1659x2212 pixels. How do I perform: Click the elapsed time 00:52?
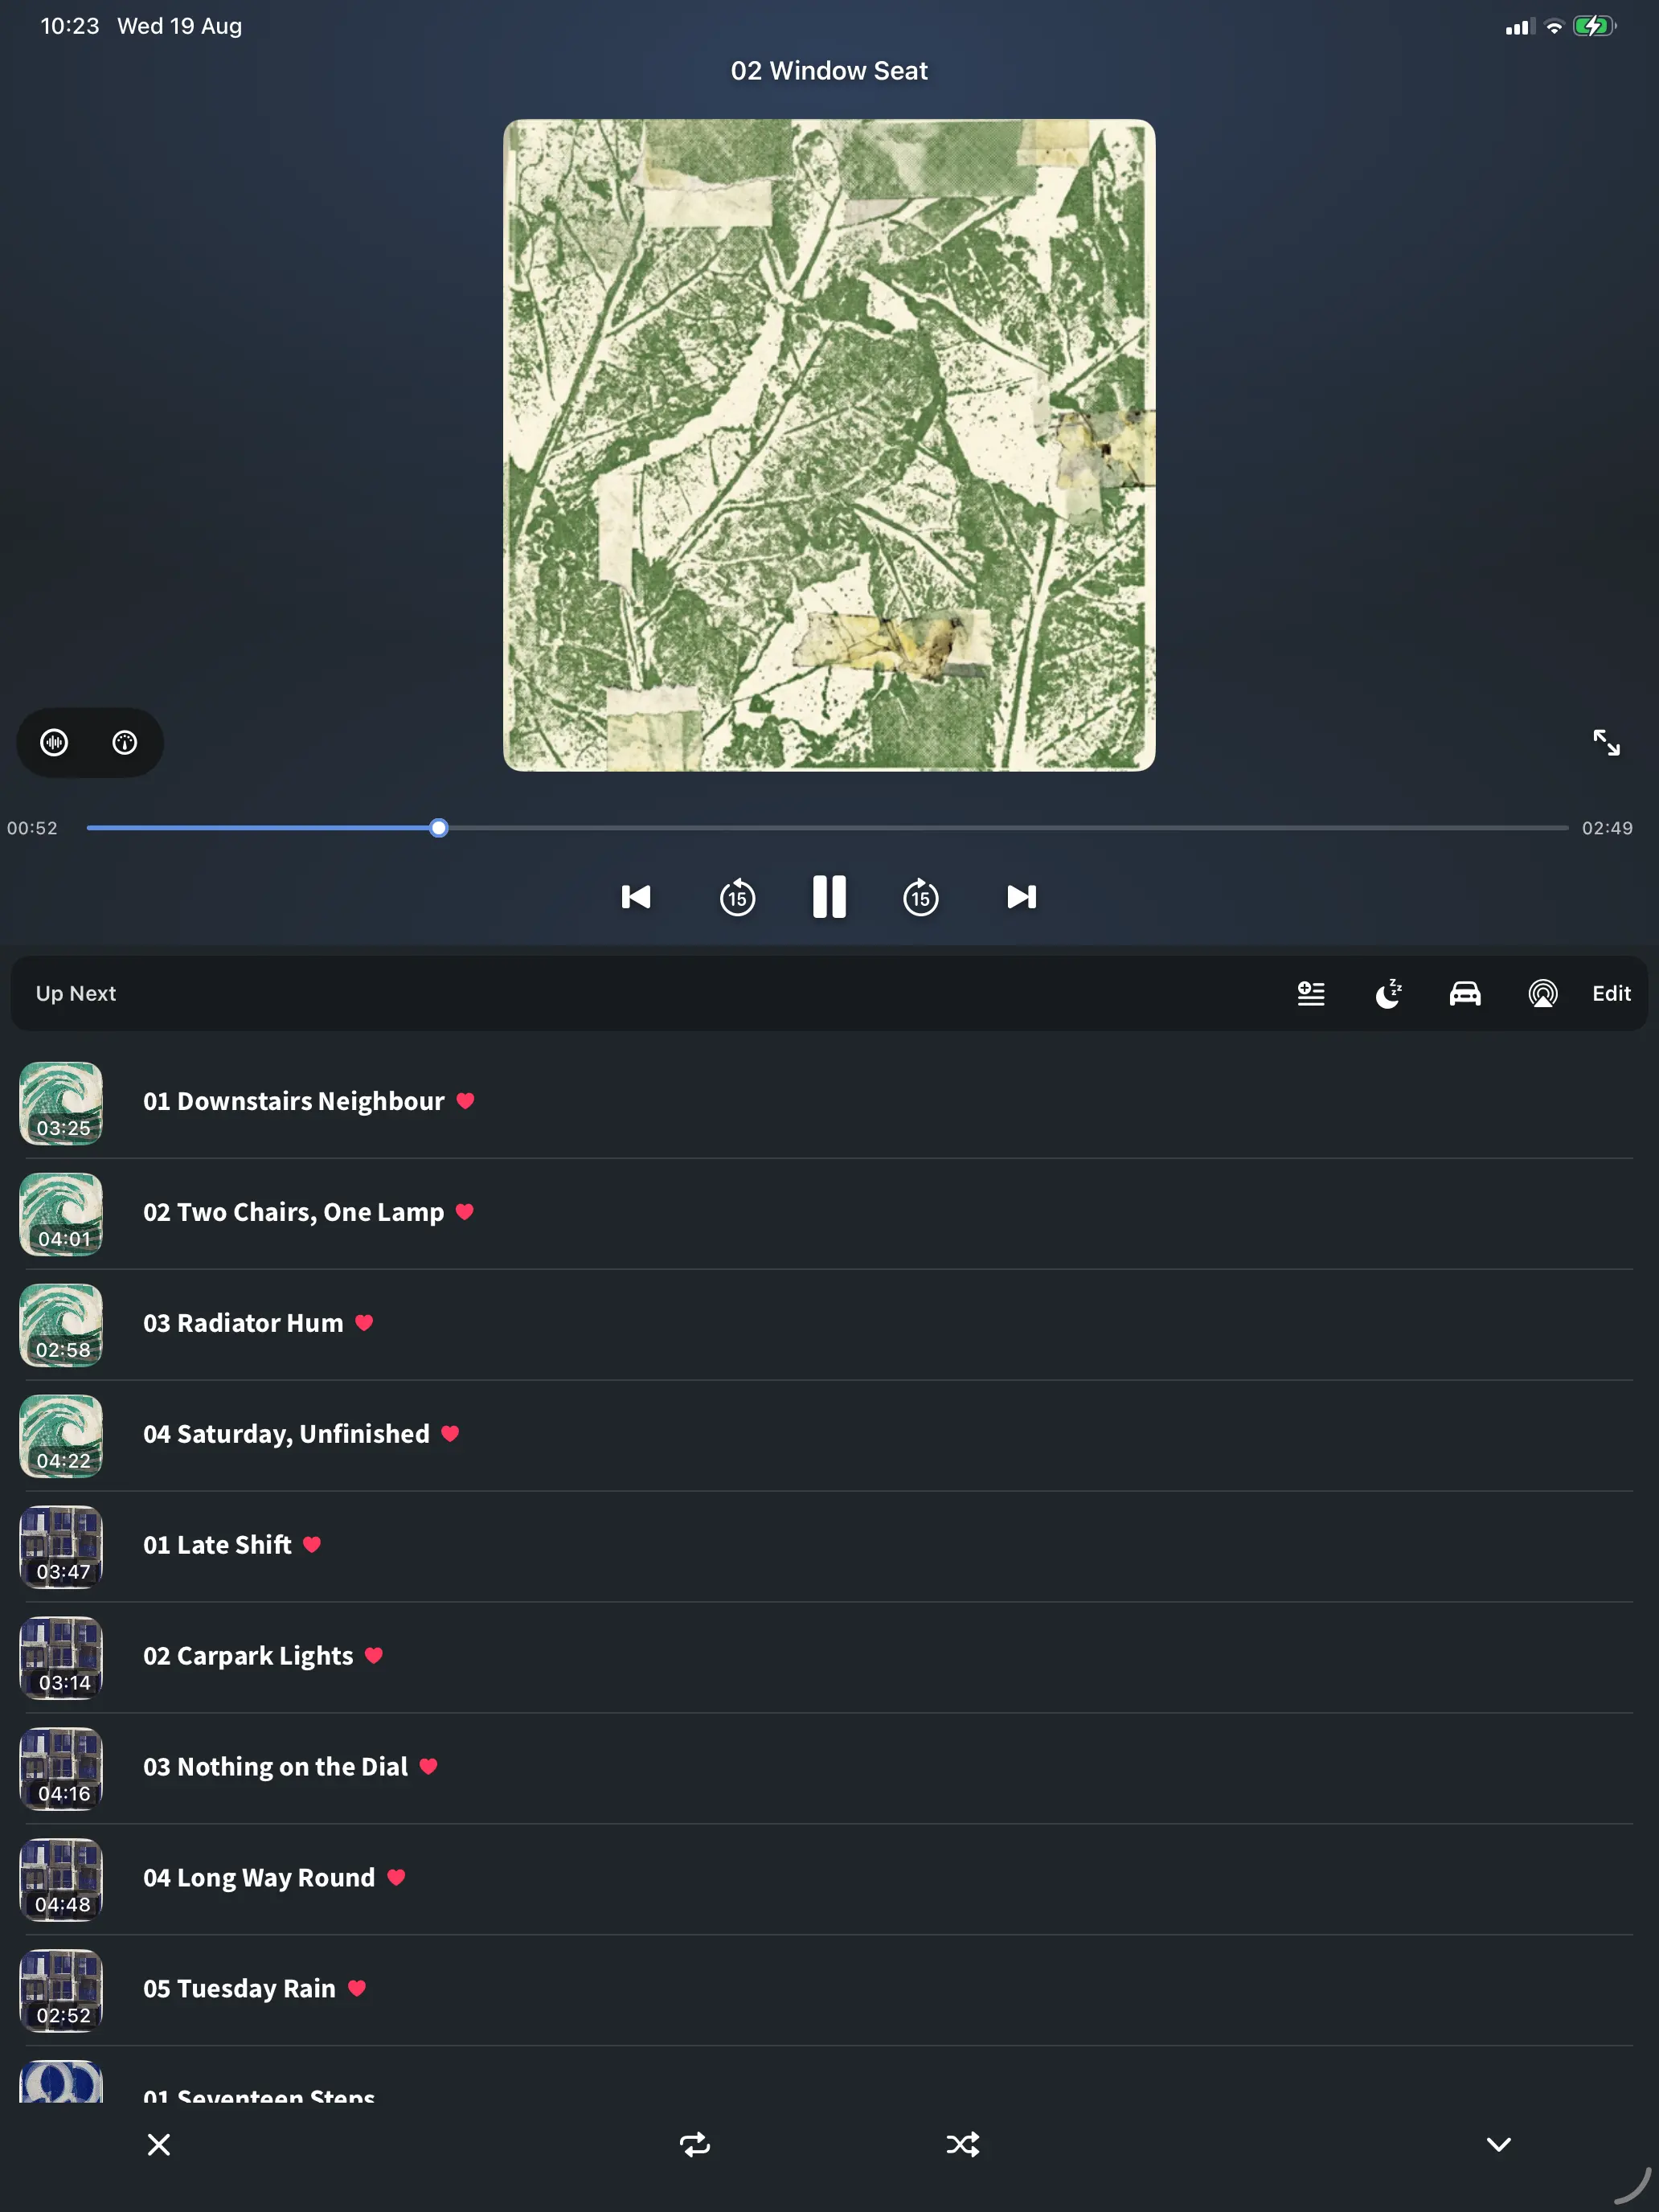point(32,828)
